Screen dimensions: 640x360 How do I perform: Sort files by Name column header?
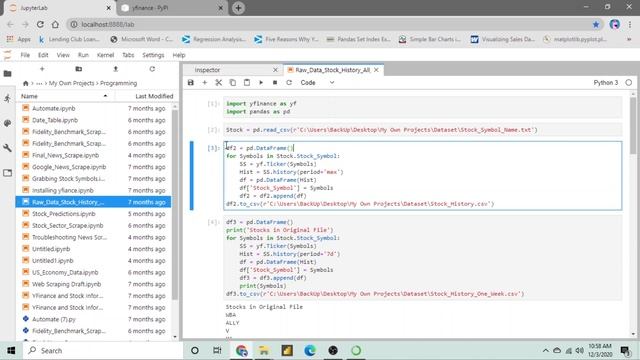coord(65,96)
